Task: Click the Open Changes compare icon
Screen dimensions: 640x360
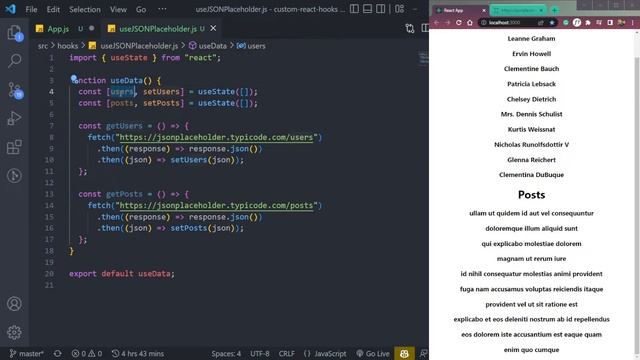Action: [410, 28]
